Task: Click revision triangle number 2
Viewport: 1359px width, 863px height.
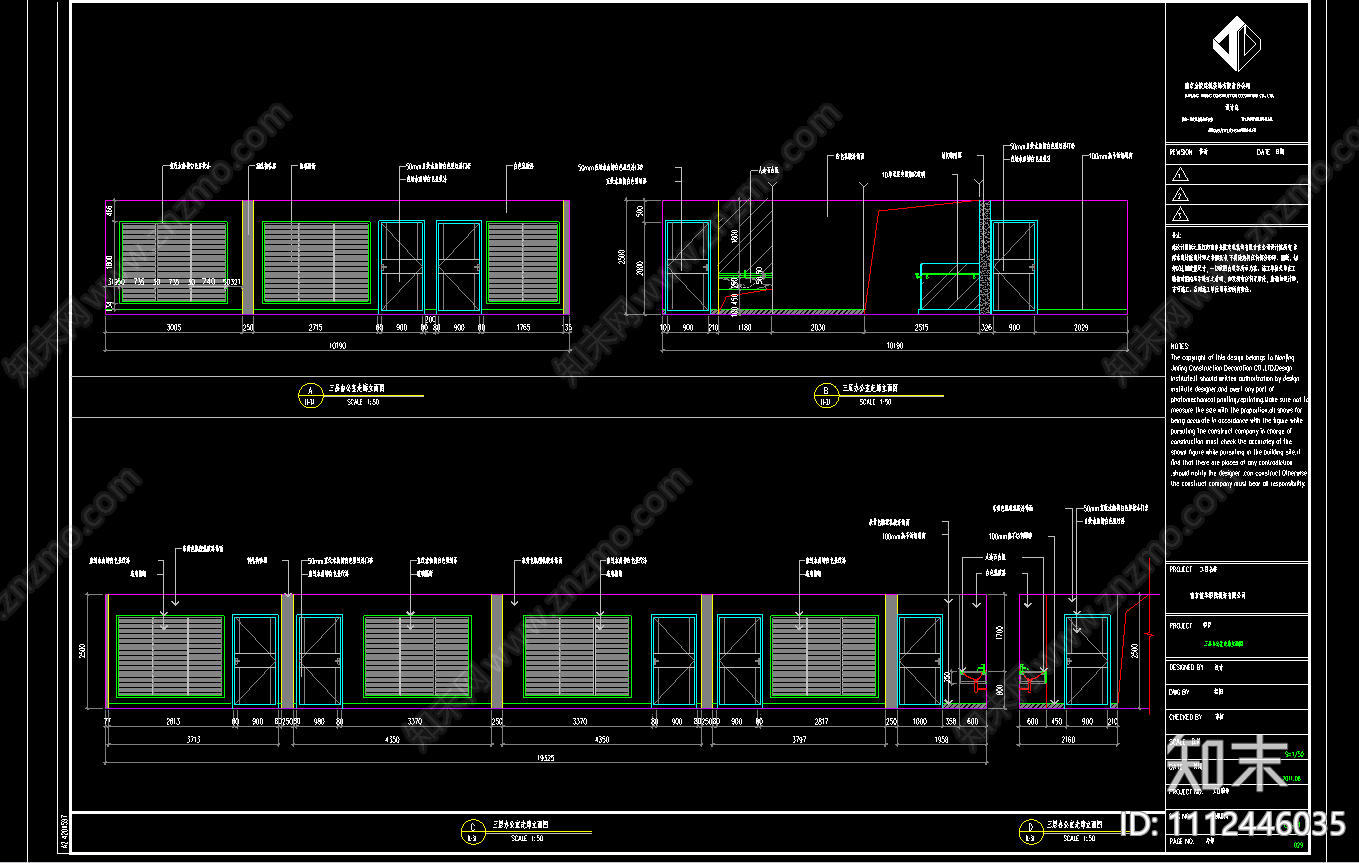Action: 1179,194
